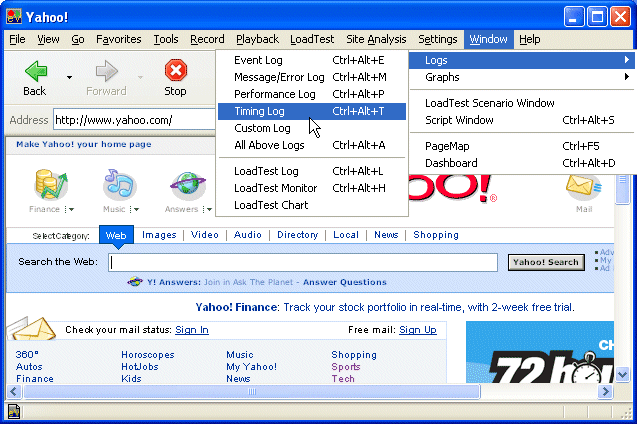
Task: Open Dashboard entry
Action: pos(521,163)
